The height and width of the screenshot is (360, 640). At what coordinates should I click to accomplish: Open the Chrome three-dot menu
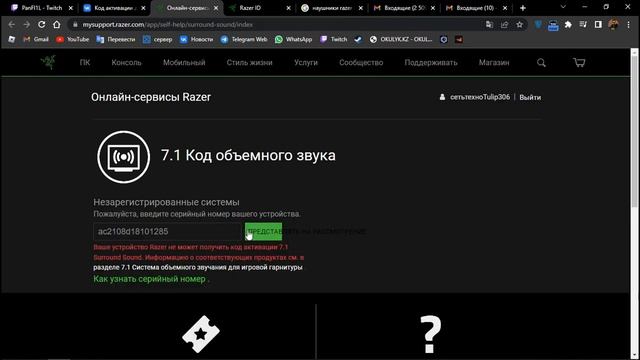coord(628,24)
